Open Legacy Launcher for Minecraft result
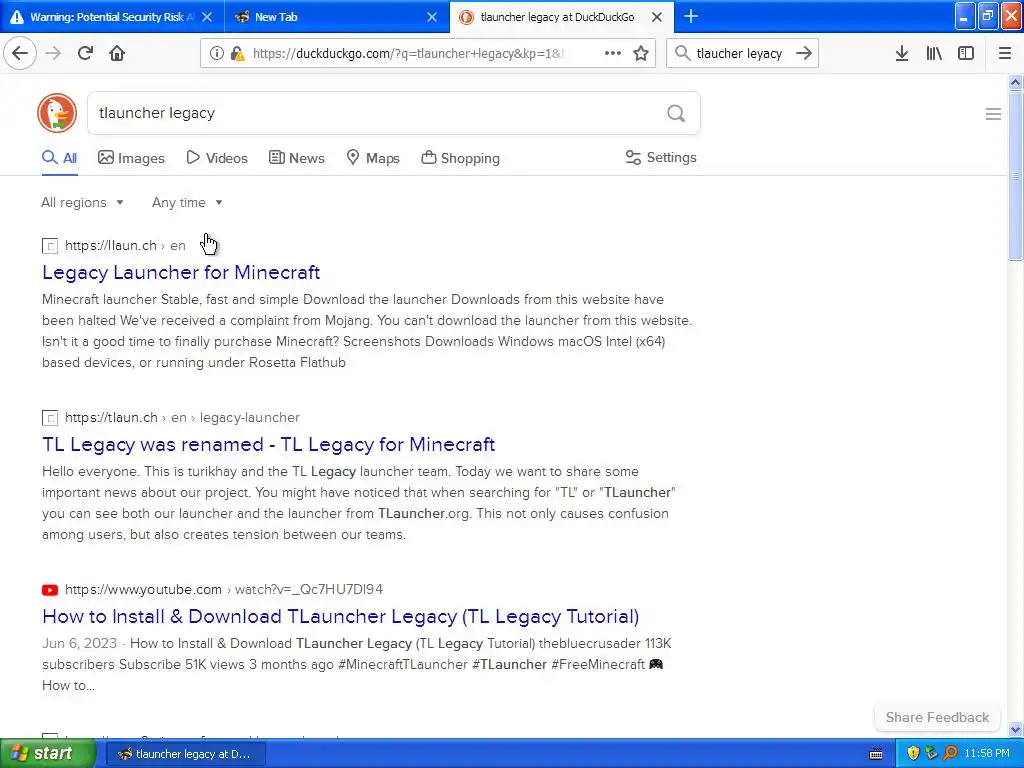Viewport: 1024px width, 768px height. [181, 272]
